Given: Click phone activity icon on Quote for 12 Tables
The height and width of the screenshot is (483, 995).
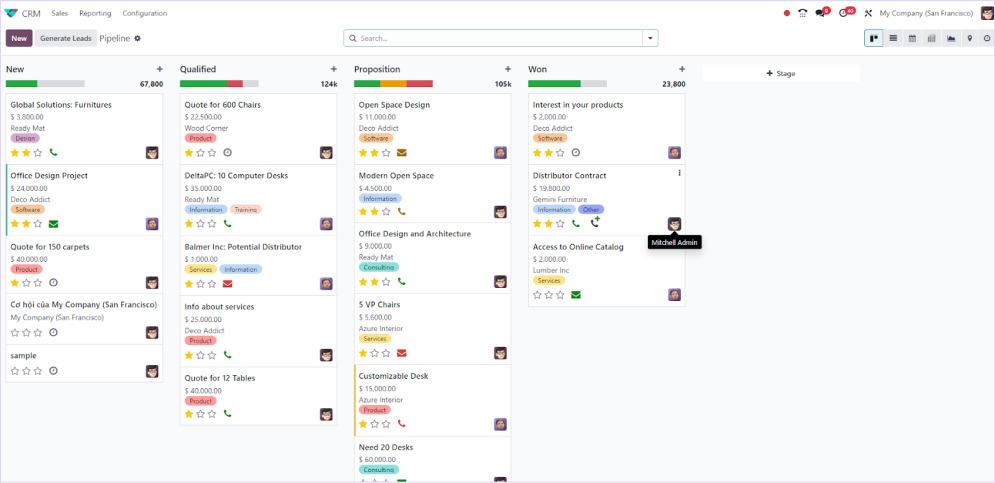Looking at the screenshot, I should pyautogui.click(x=228, y=413).
